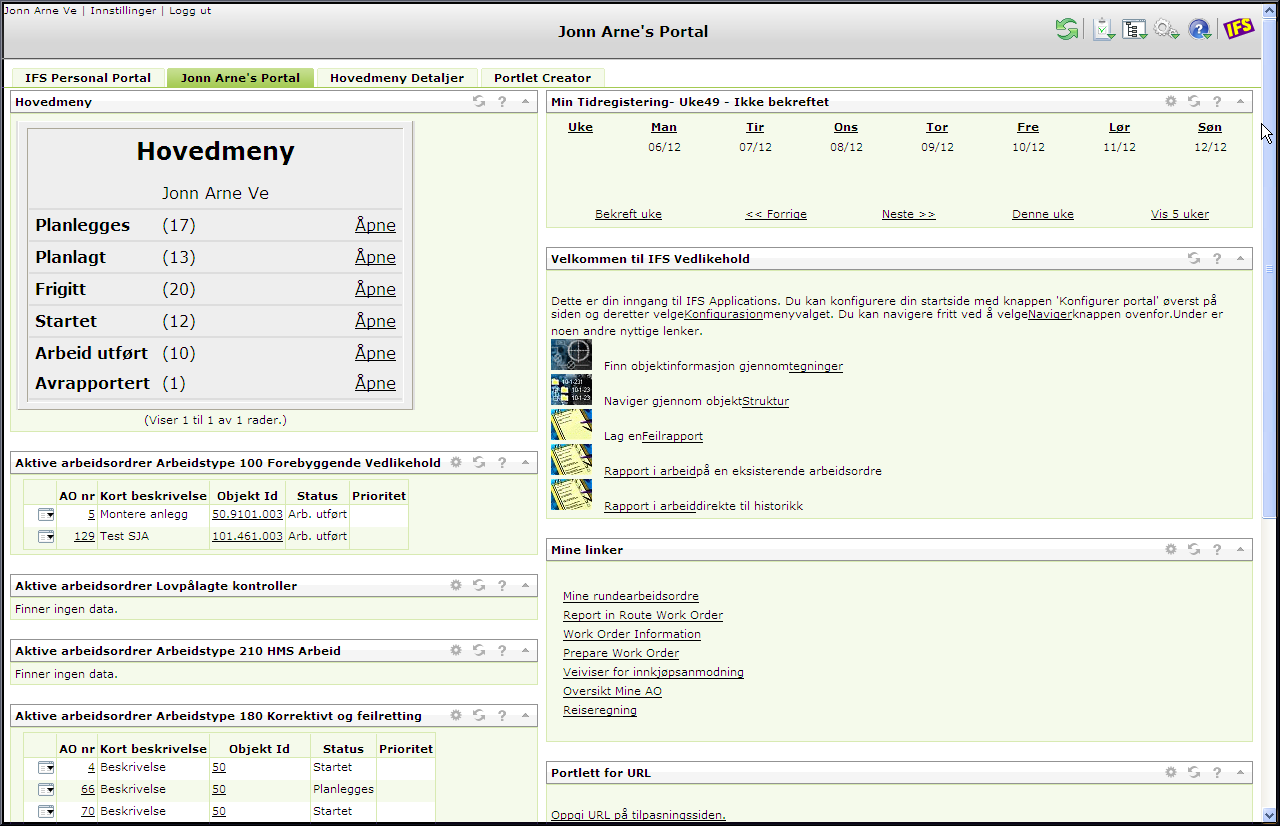Screen dimensions: 1280x826
Task: Refresh the Min Tidregistering portlet
Action: click(x=1194, y=101)
